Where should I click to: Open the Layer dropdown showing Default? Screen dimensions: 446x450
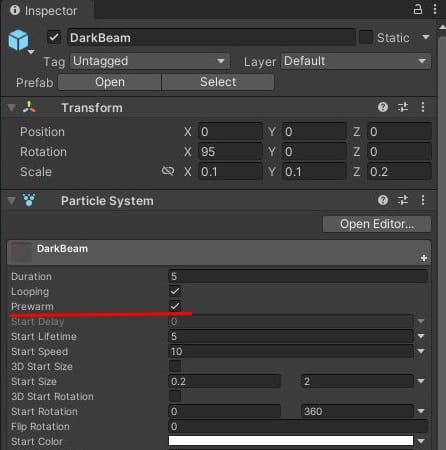click(356, 61)
